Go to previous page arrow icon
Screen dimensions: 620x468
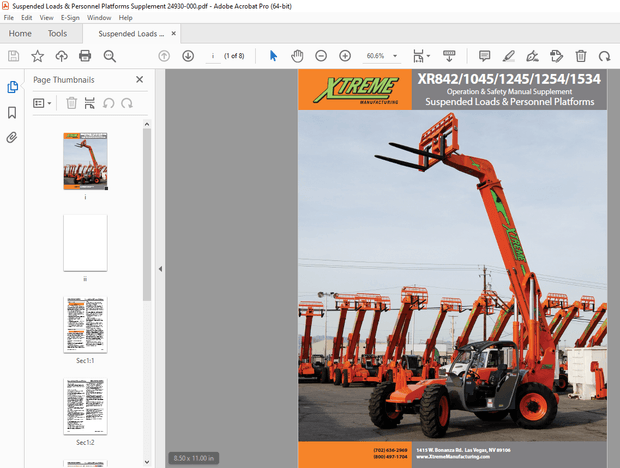click(164, 56)
